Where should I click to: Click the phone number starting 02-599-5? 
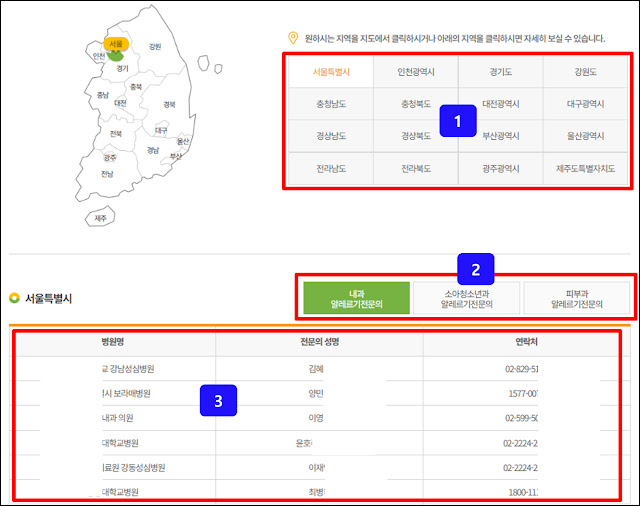[x=521, y=418]
